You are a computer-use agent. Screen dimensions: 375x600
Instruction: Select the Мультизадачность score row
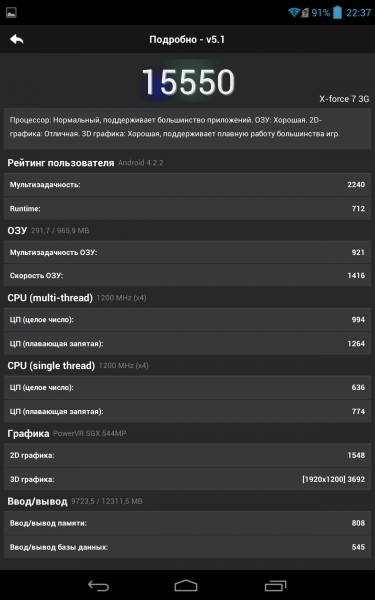coord(188,184)
